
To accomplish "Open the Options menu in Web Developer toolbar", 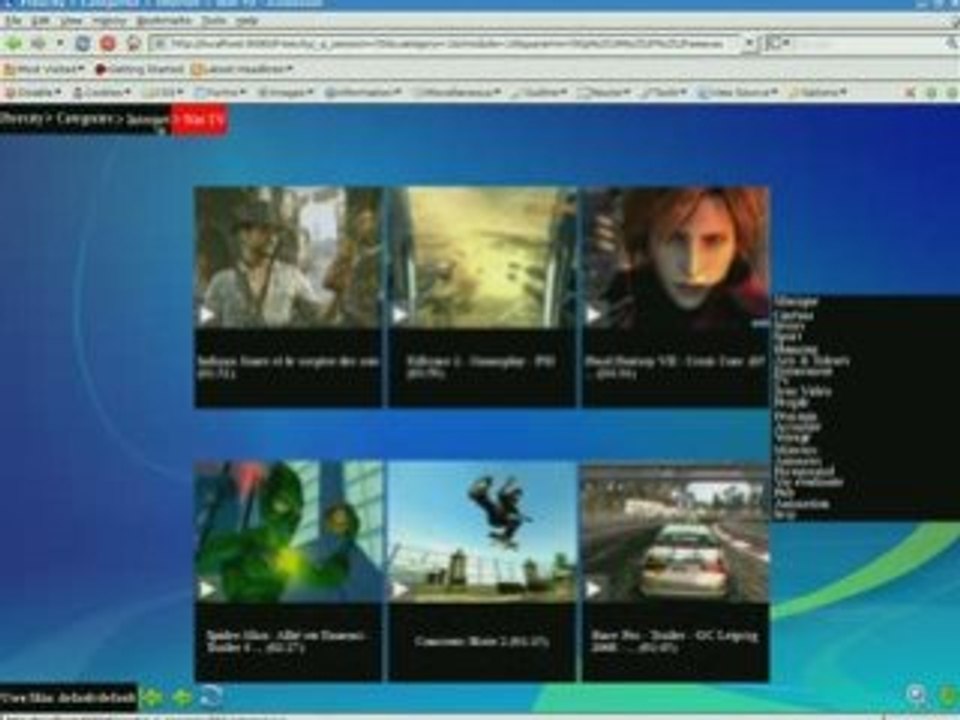I will tap(819, 92).
